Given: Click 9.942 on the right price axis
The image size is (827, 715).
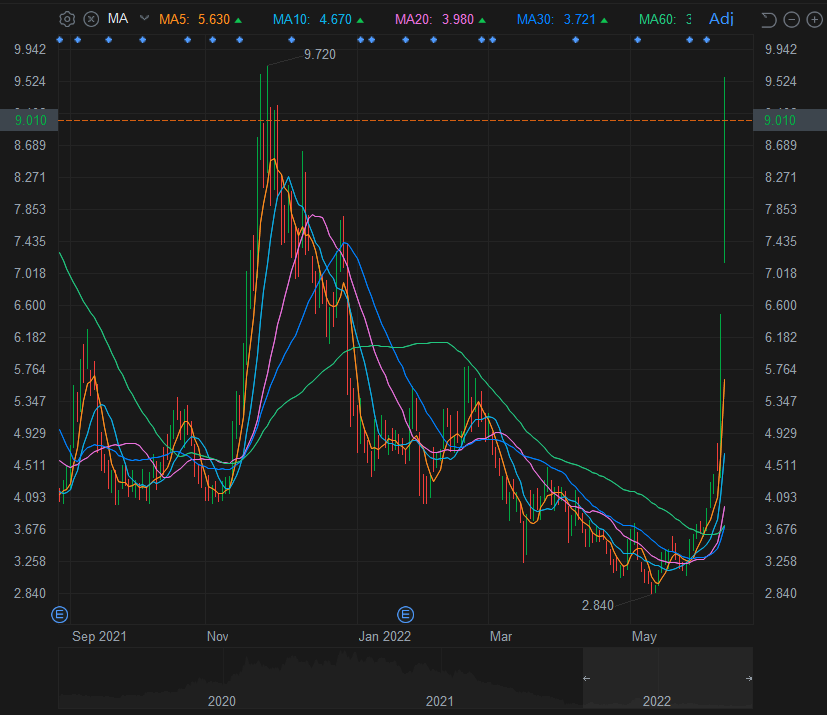Looking at the screenshot, I should 781,50.
